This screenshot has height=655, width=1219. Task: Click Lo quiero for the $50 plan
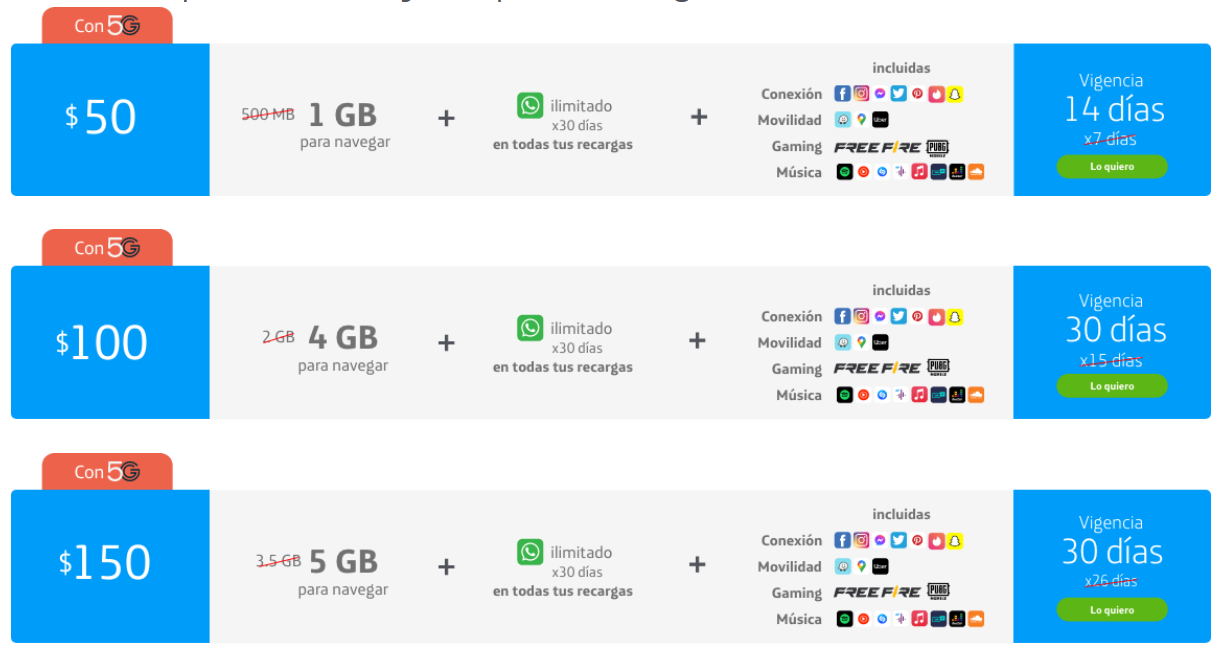[x=1112, y=166]
